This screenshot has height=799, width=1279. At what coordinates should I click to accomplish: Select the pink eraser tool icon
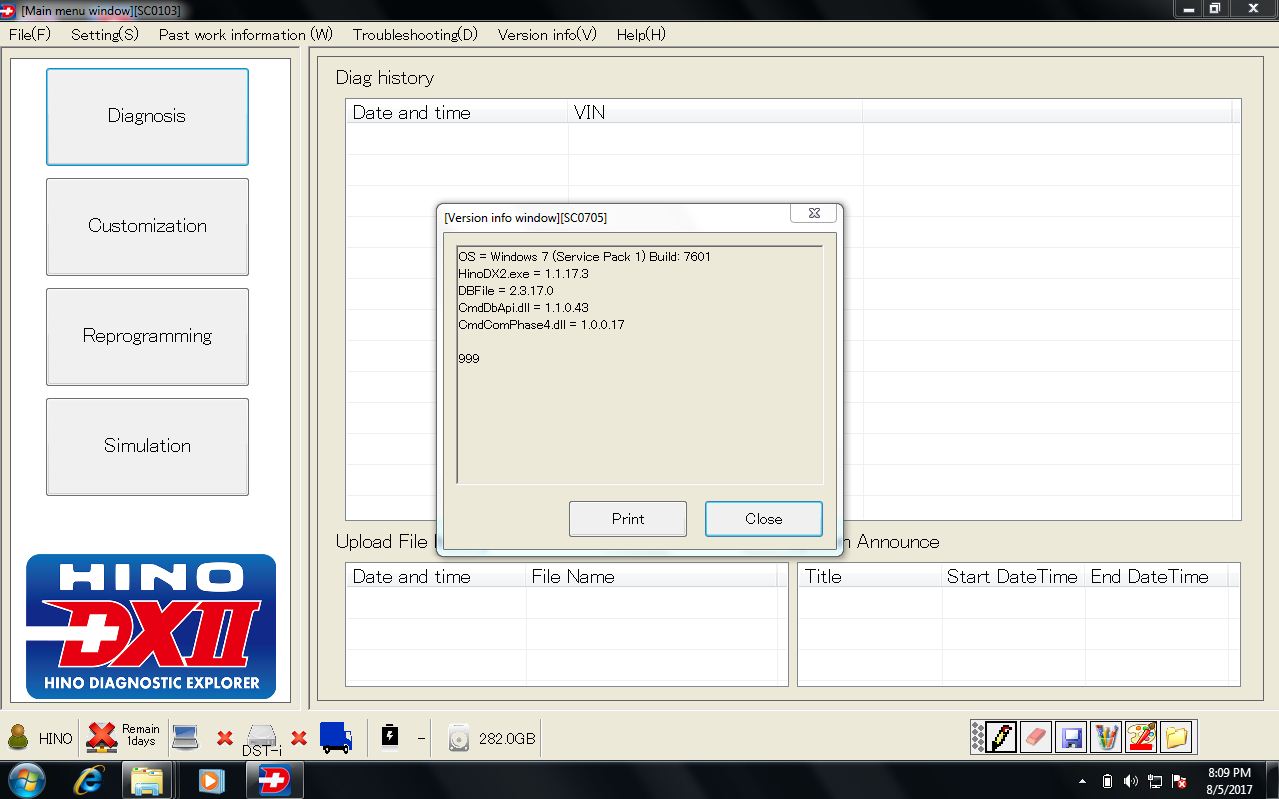click(1035, 738)
